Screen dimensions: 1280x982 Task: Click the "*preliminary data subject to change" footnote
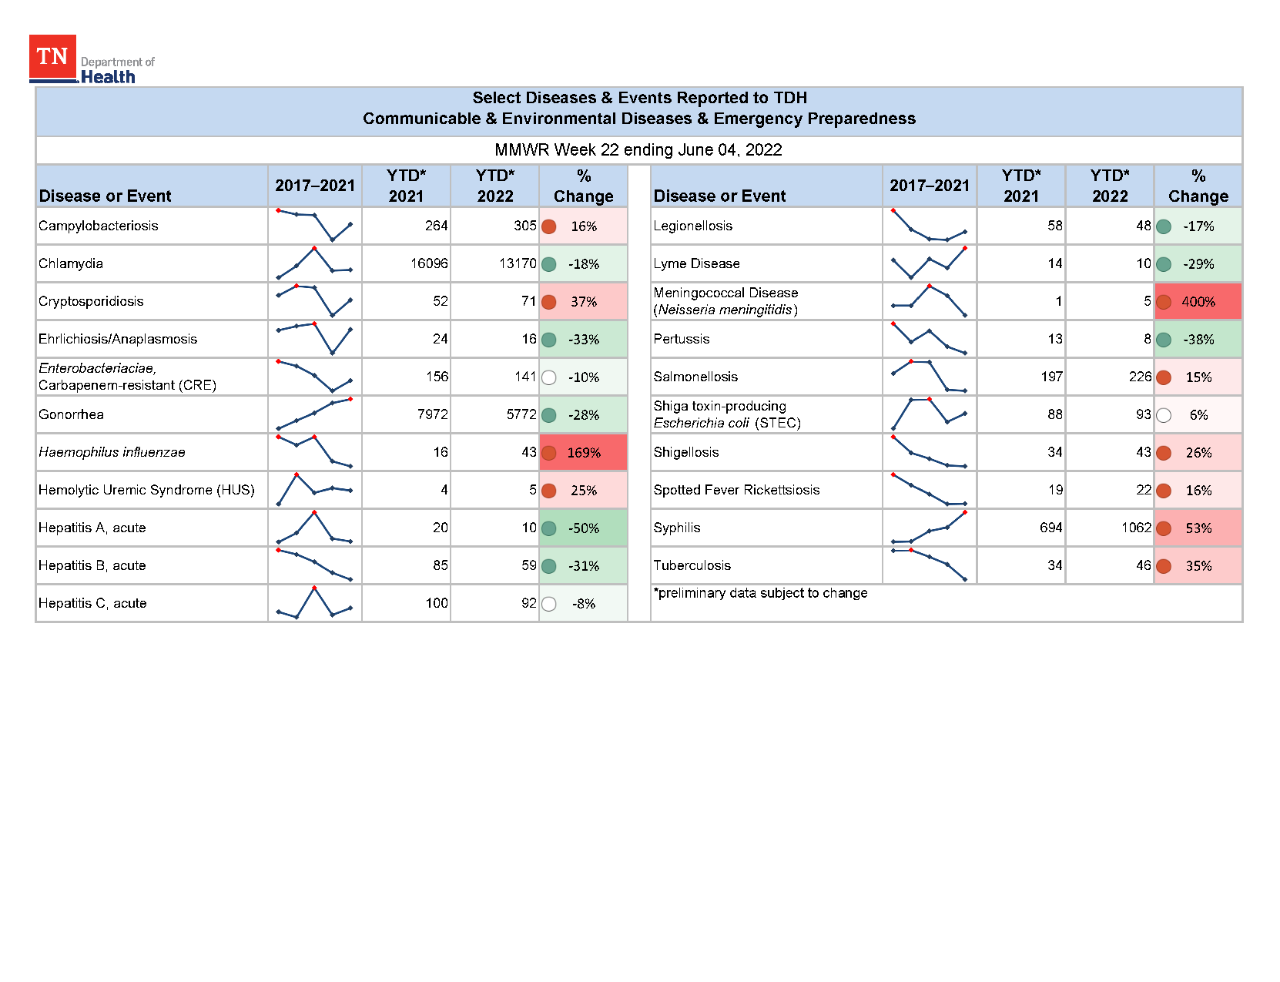[x=760, y=593]
